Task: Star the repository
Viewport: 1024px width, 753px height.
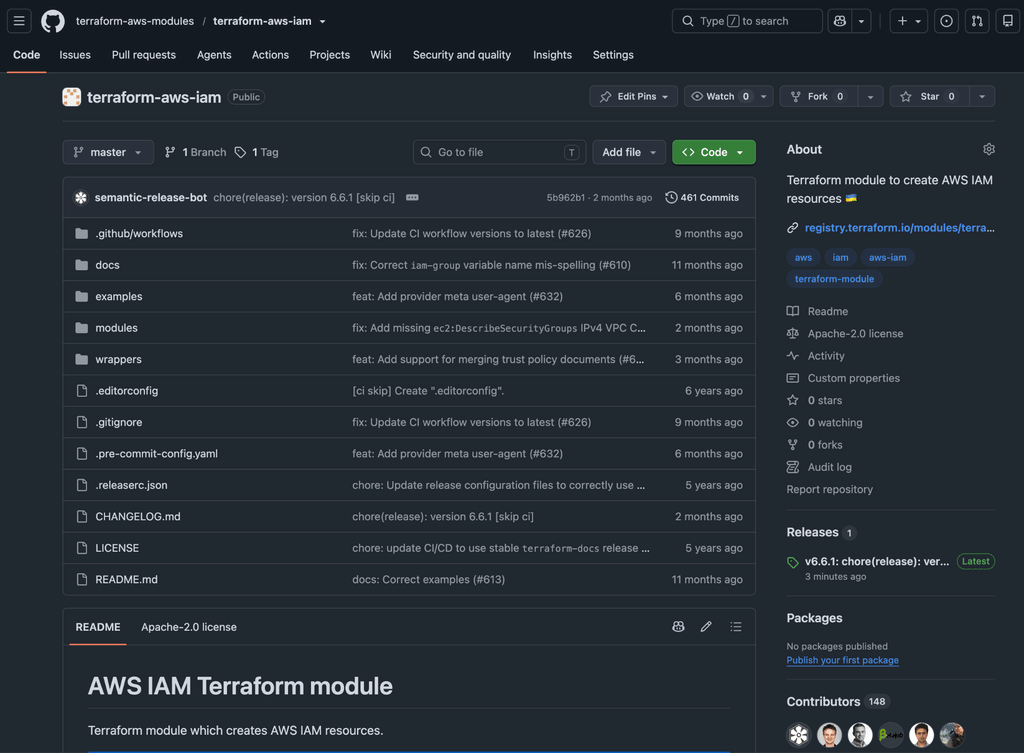Action: click(930, 97)
